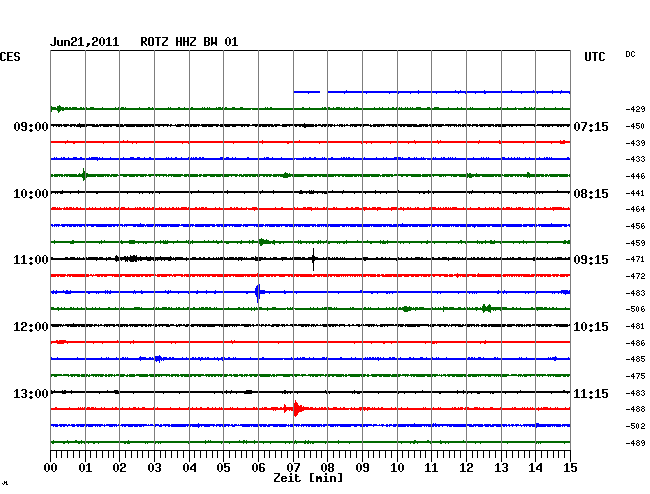Click the green burst near minute 12.5
650x494 pixels.
click(x=487, y=308)
